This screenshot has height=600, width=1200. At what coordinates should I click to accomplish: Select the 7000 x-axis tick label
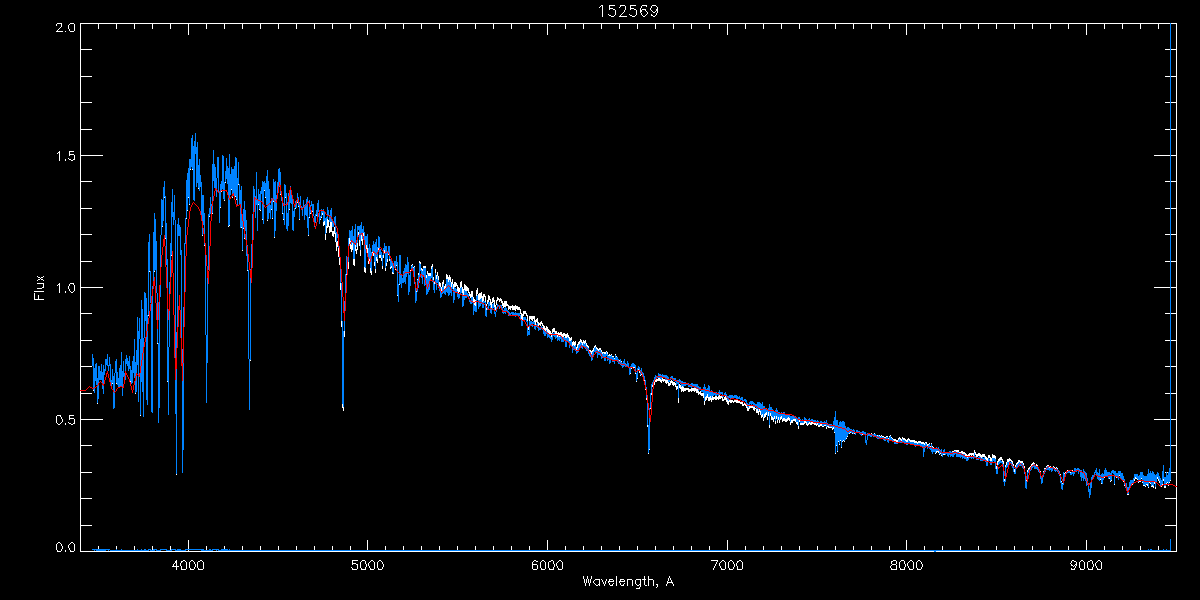pos(727,564)
